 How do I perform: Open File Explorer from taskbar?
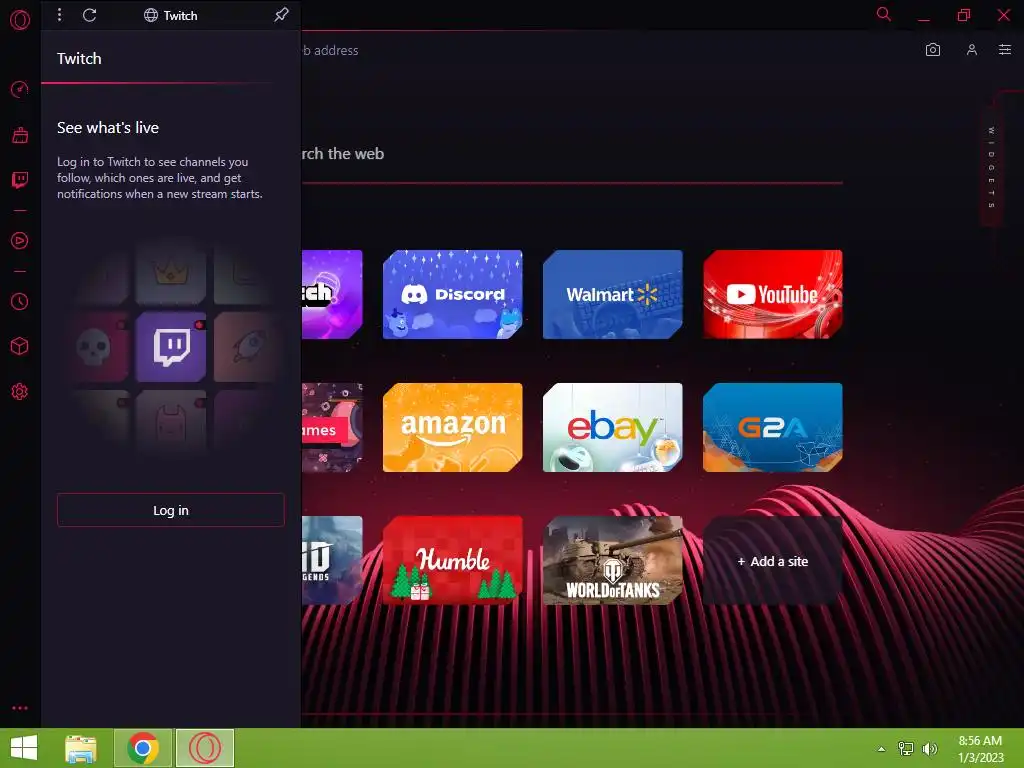[81, 748]
